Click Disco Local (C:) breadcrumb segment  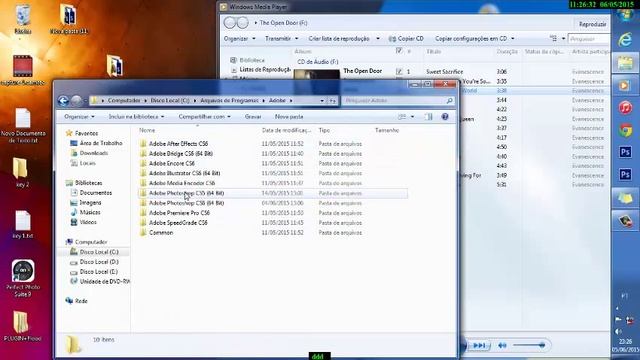click(170, 100)
